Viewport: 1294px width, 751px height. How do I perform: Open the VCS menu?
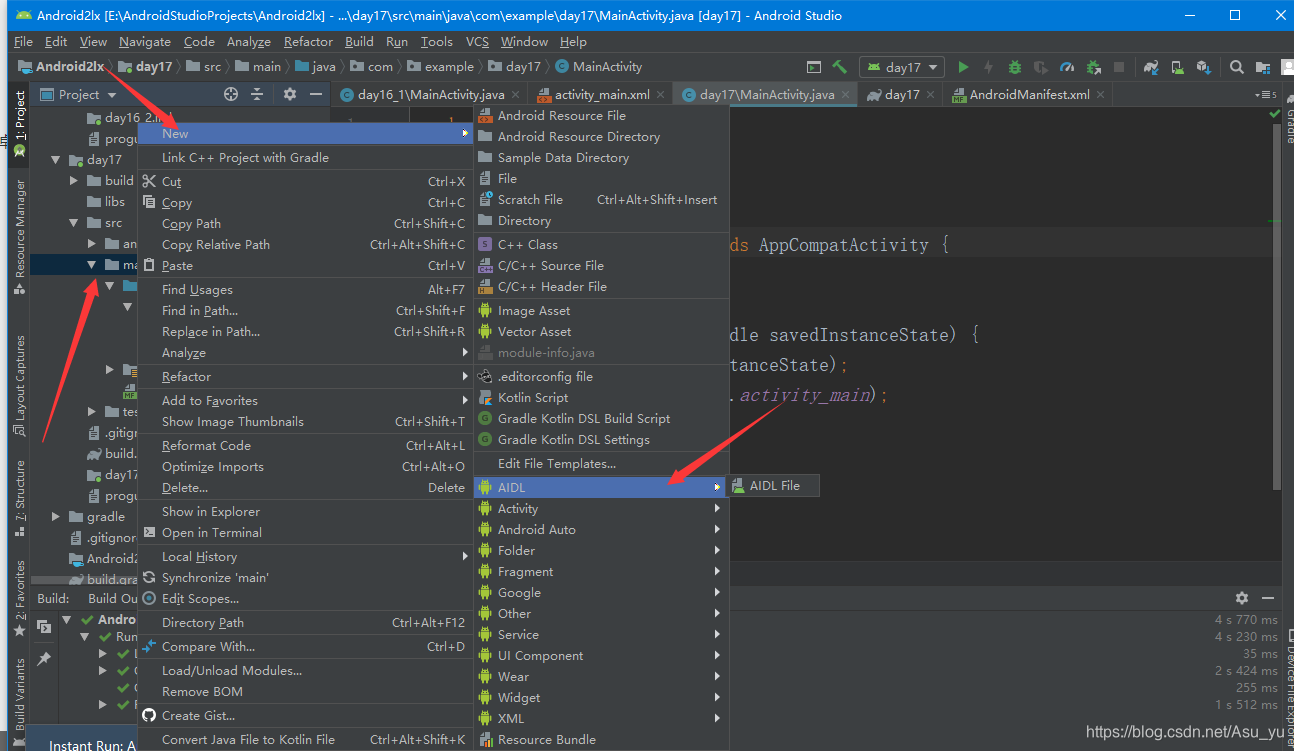coord(477,42)
